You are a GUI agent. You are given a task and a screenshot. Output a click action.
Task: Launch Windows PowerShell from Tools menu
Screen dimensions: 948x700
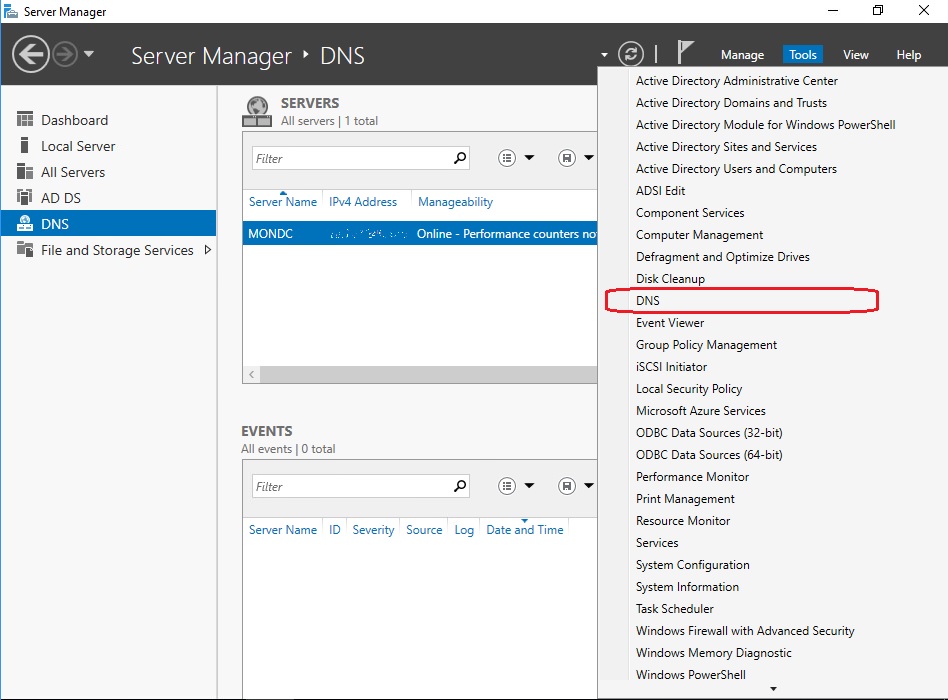pos(690,674)
